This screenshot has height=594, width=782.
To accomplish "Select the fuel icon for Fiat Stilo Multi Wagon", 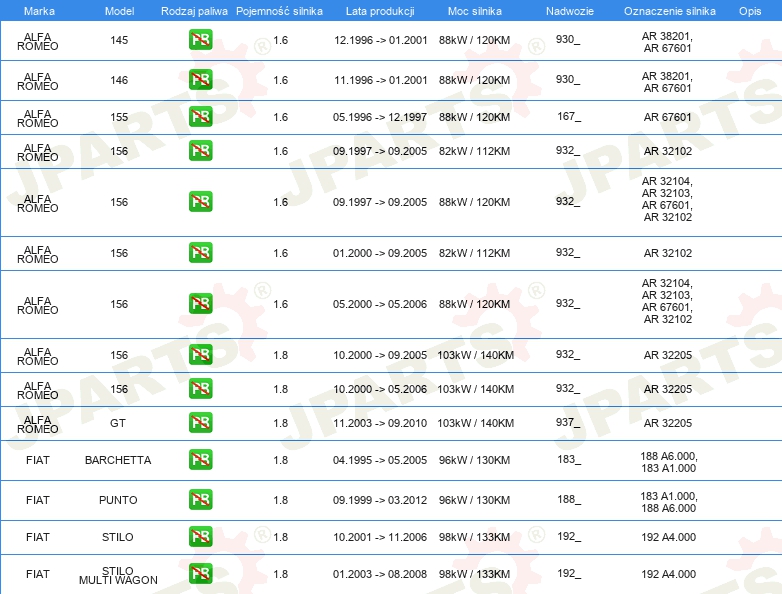I will tap(200, 574).
